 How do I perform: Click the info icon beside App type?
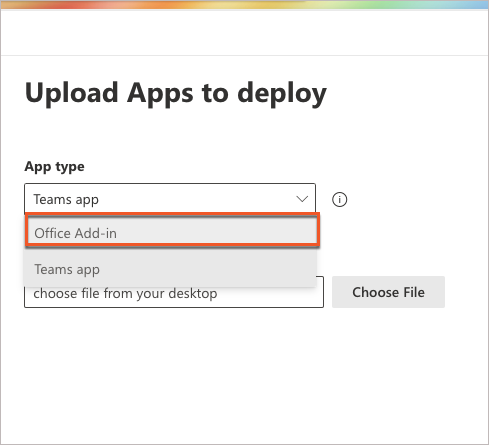pos(339,200)
